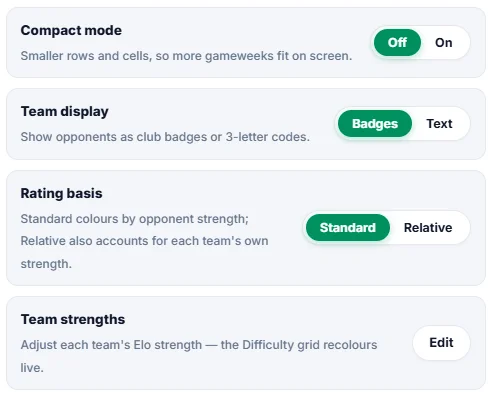Click the 'Standard colours by opponent strength' line
Viewport: 501px width, 396px height.
point(134,219)
